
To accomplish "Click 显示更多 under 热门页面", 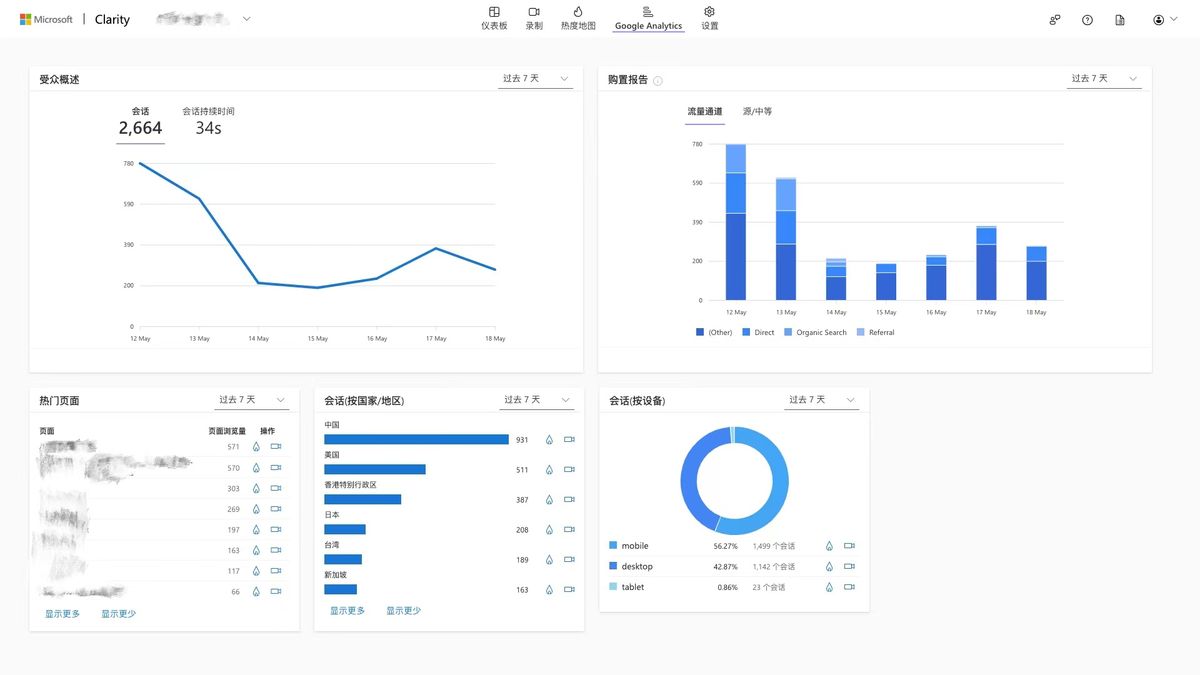I will tap(62, 614).
